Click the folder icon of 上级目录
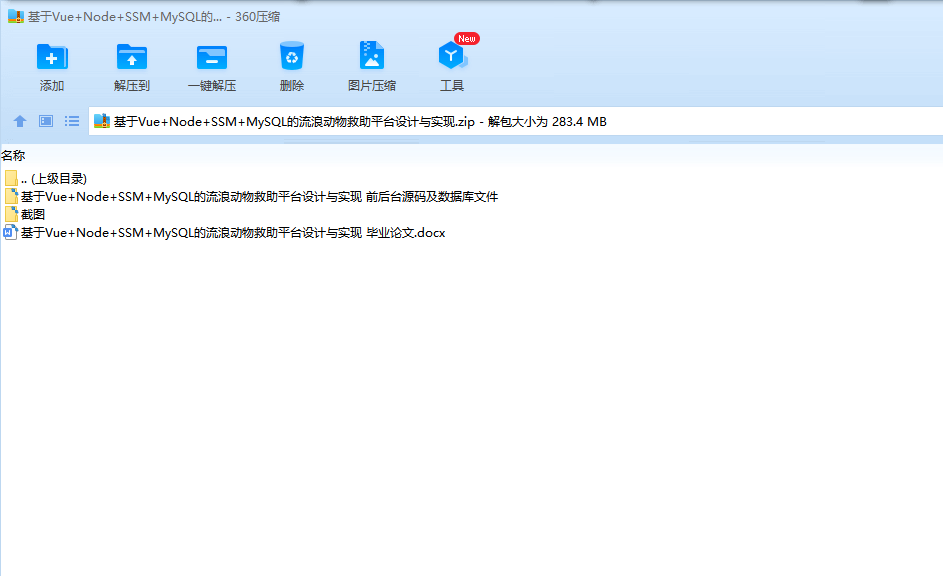This screenshot has width=943, height=576. pyautogui.click(x=11, y=179)
